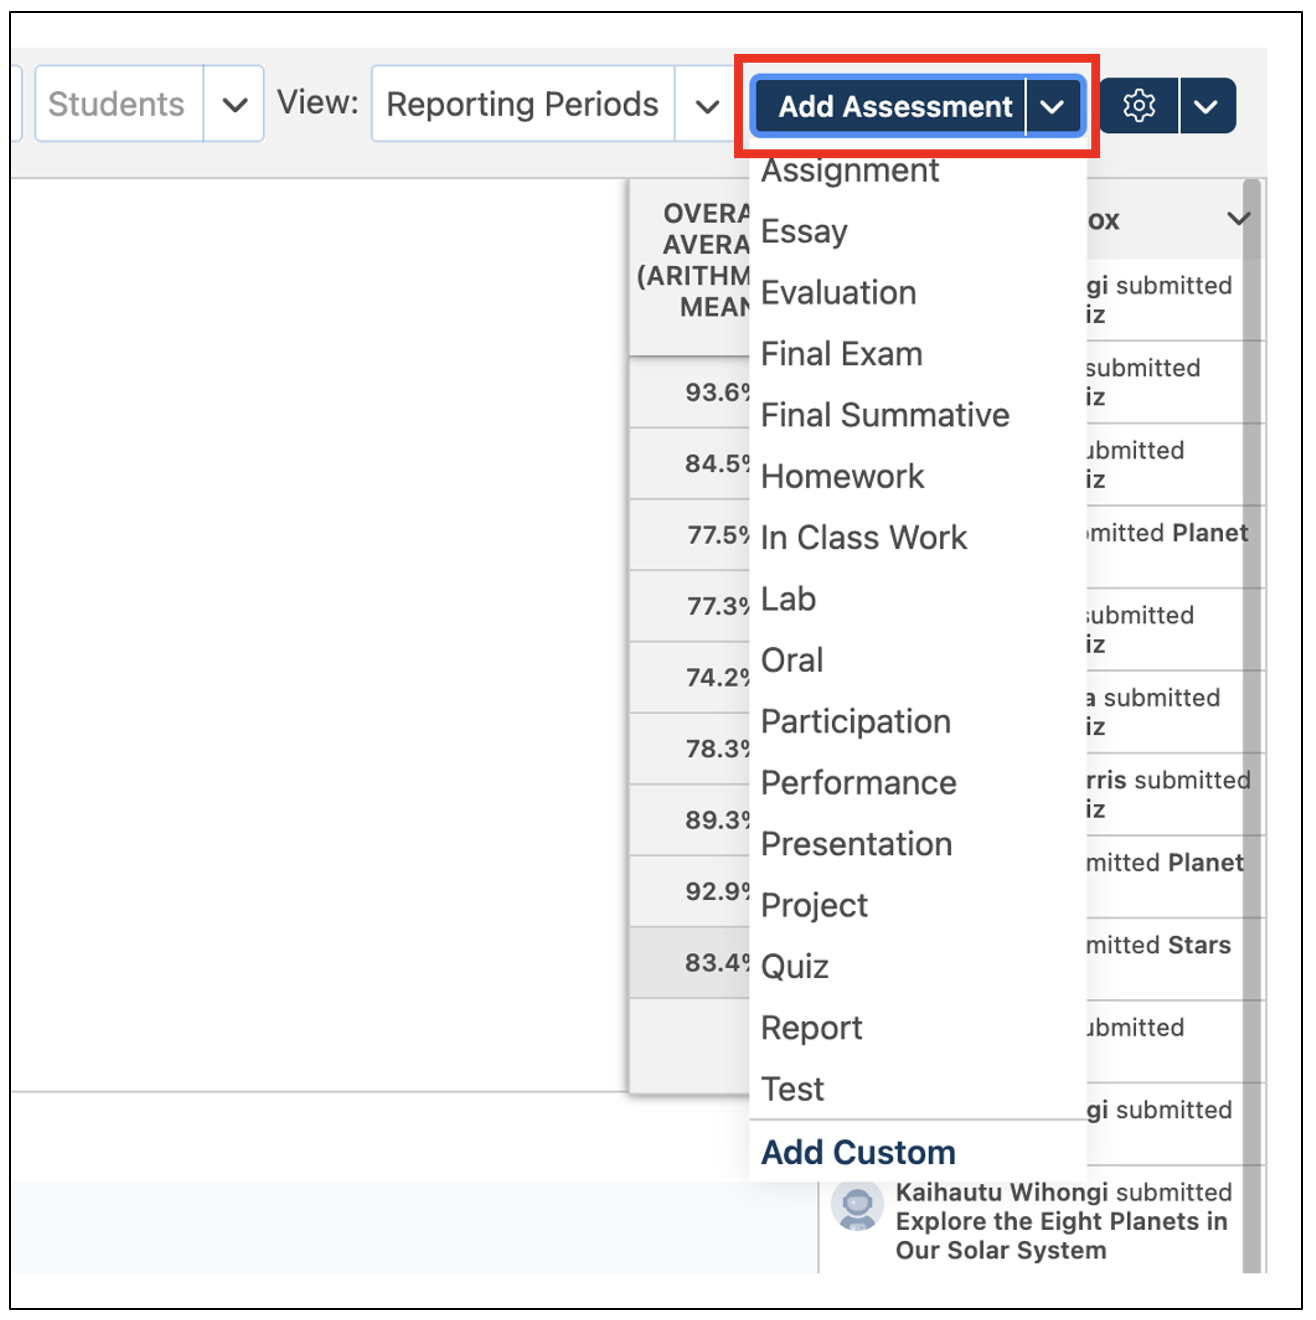Pick Homework assessment type

point(842,476)
